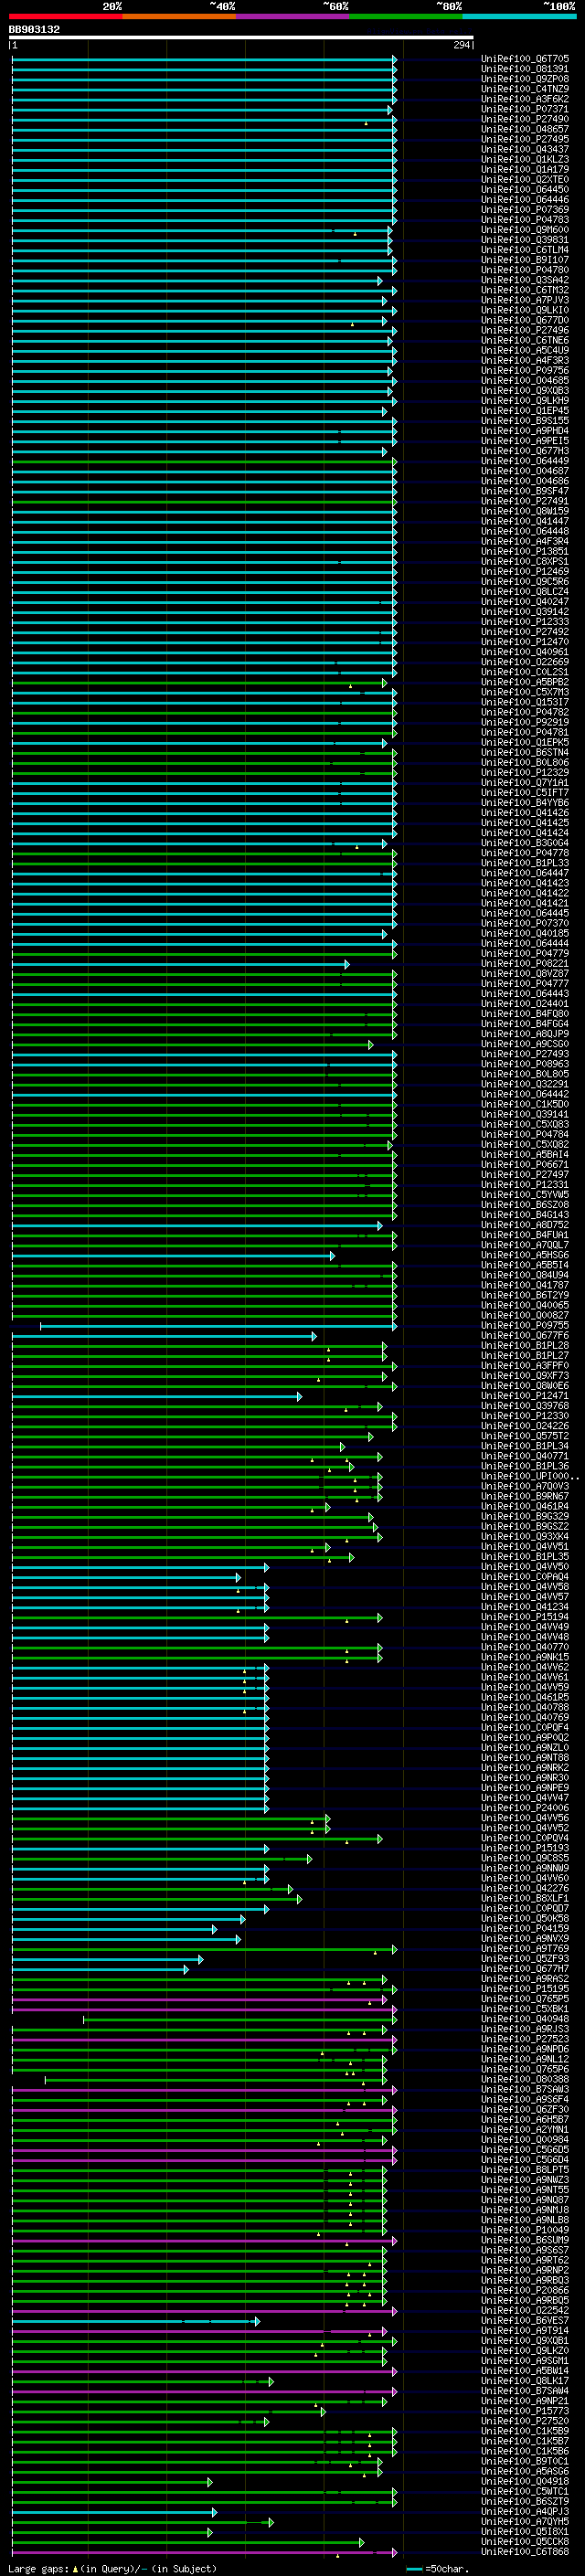Image resolution: width=585 pixels, height=2576 pixels.
Task: Select hit UniRef100_A5ASG6
Action: (x=524, y=2471)
